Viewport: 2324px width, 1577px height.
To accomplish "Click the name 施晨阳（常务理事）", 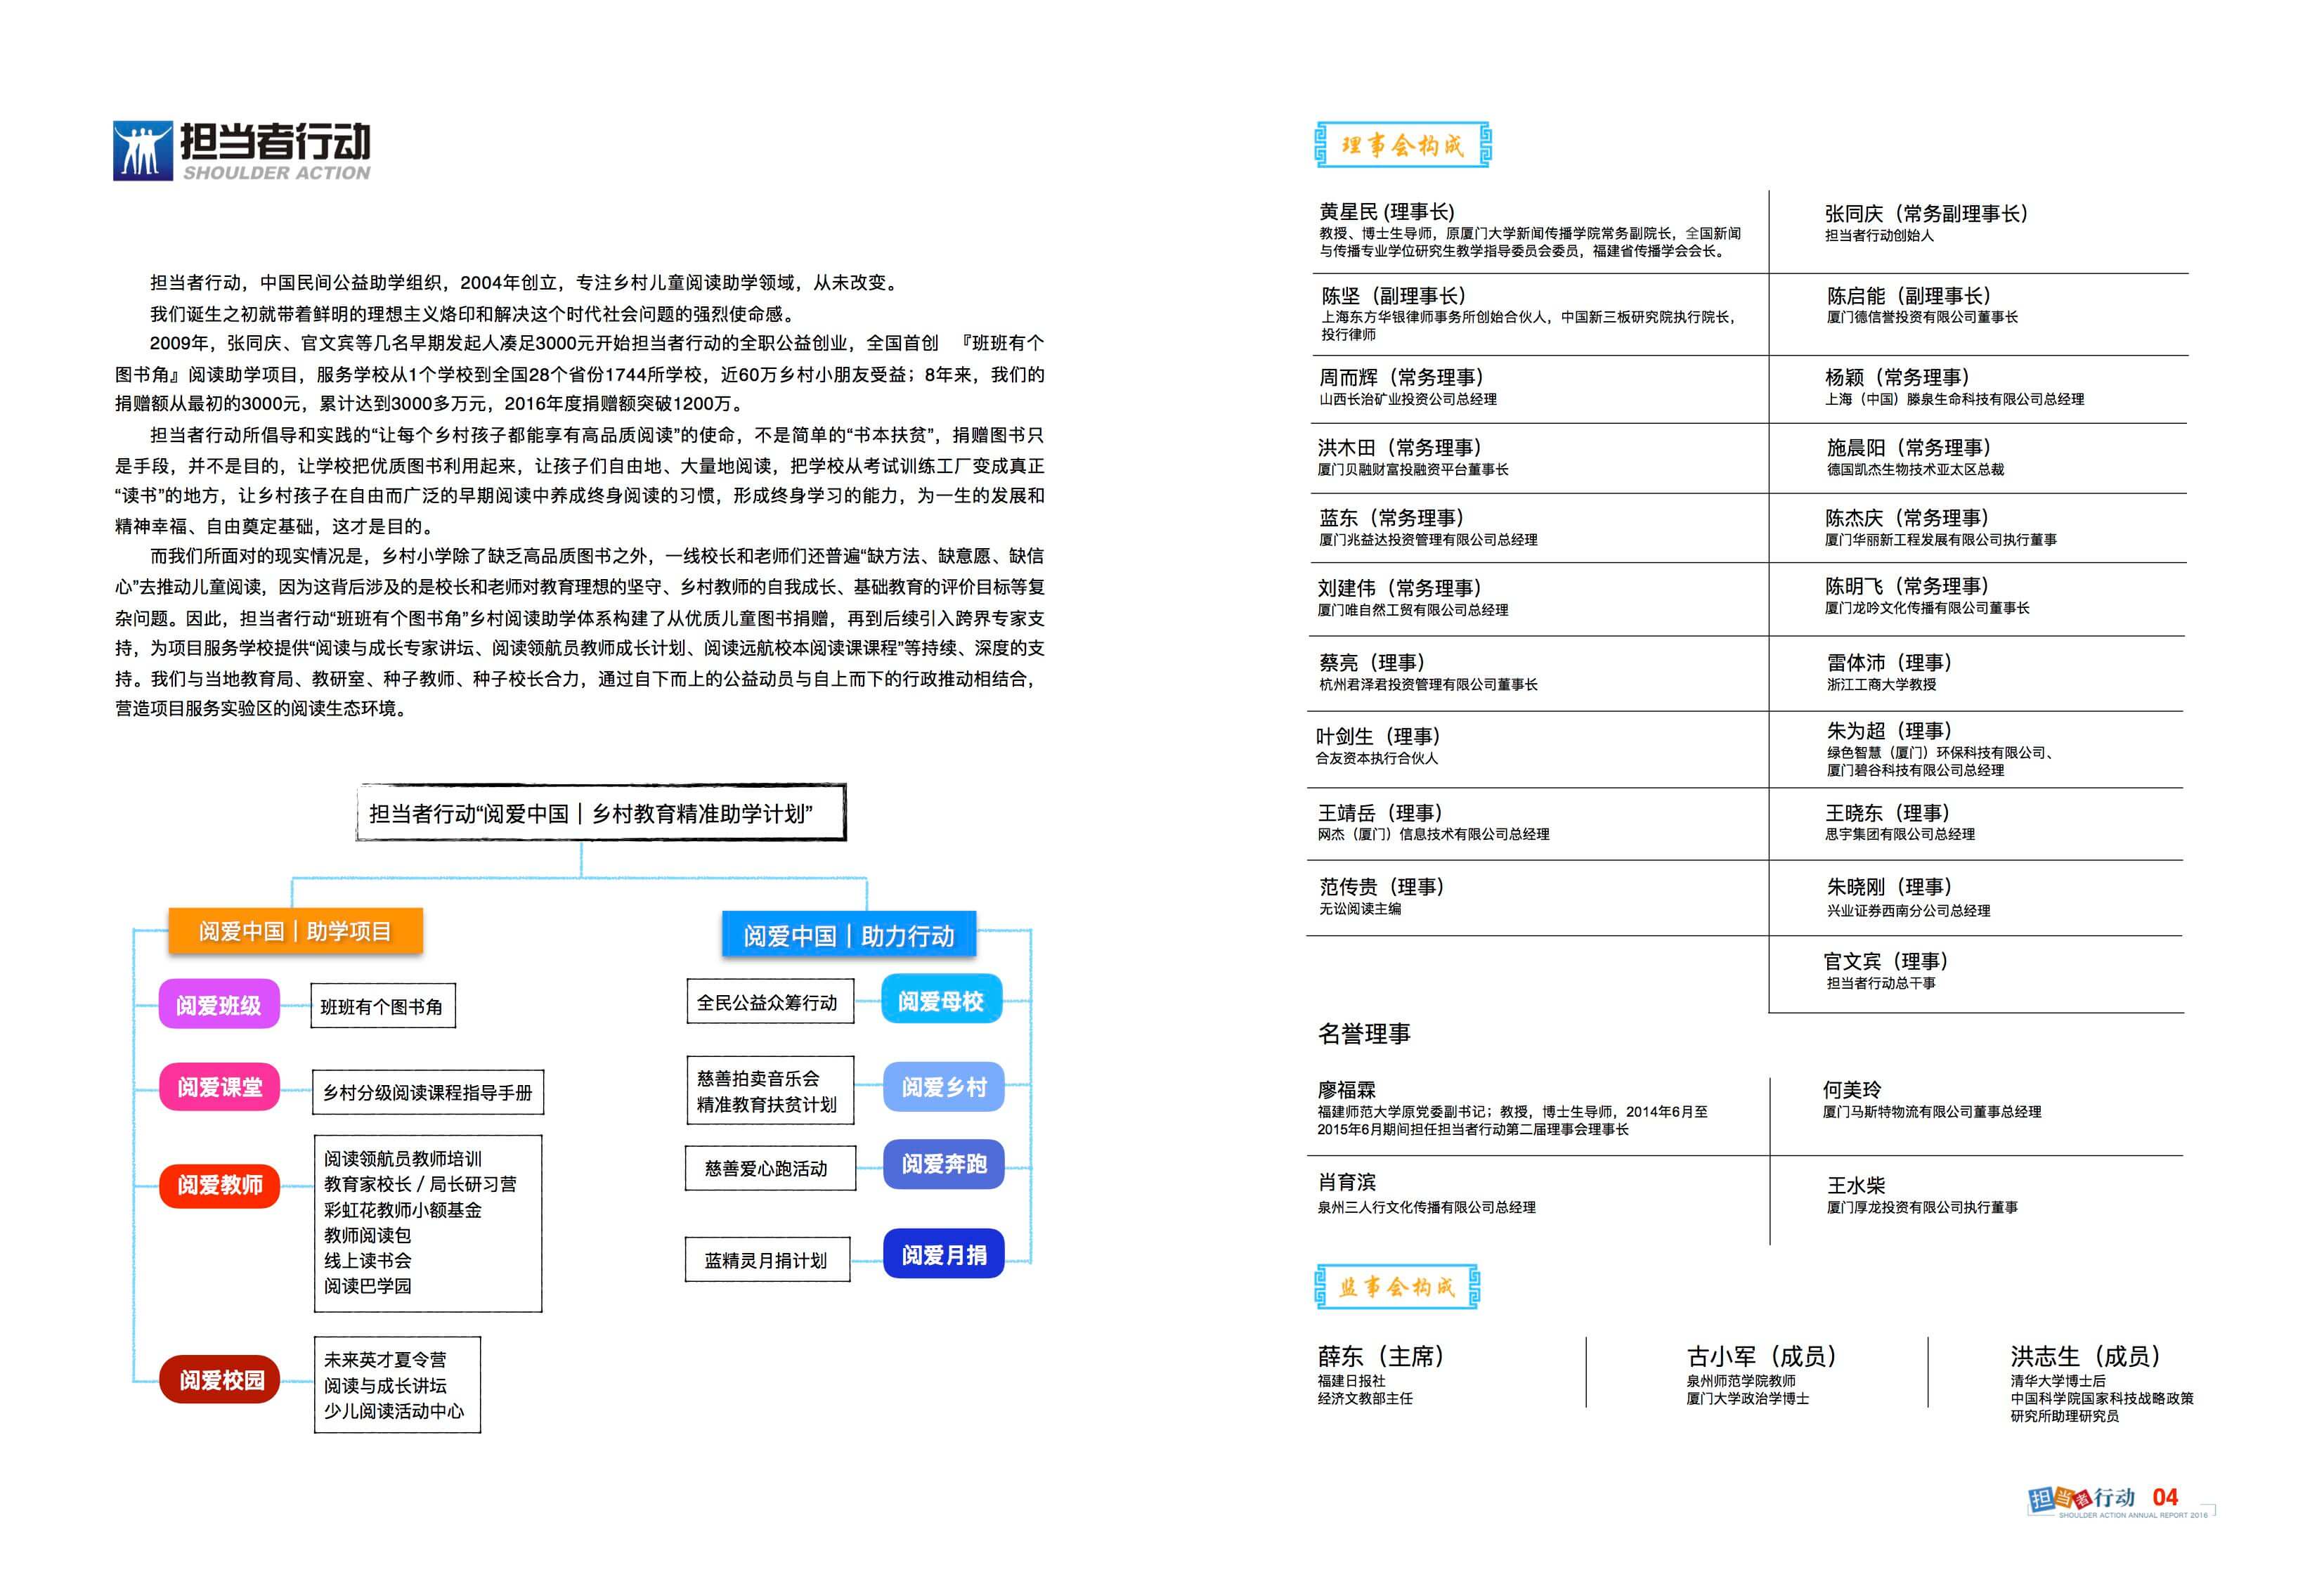I will coord(1909,447).
